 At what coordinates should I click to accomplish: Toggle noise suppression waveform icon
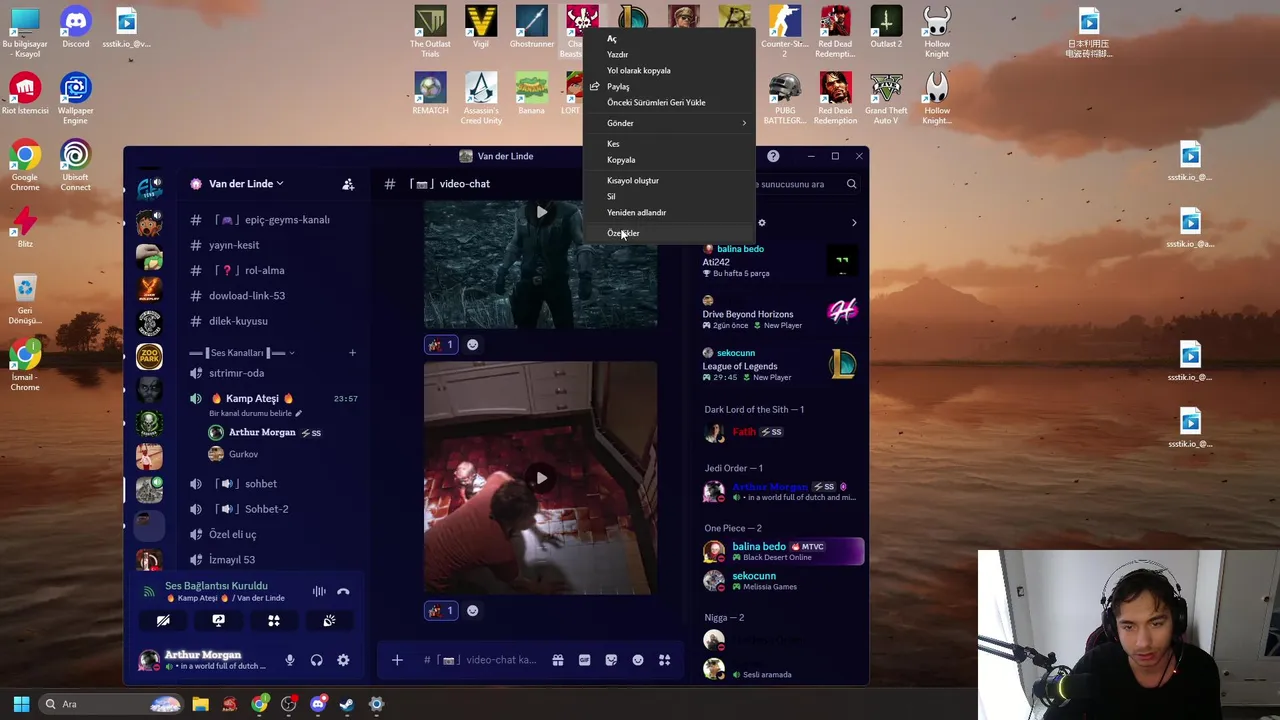(x=319, y=591)
